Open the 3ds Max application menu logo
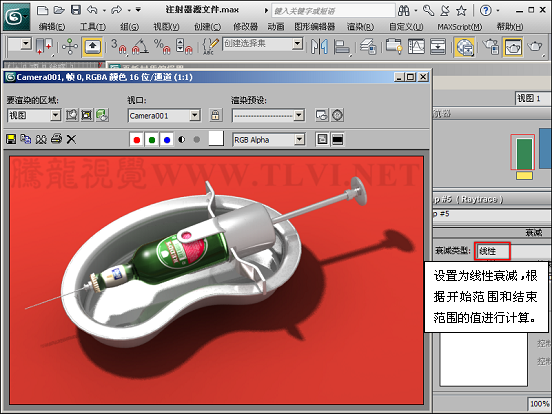This screenshot has width=552, height=414. (x=16, y=17)
